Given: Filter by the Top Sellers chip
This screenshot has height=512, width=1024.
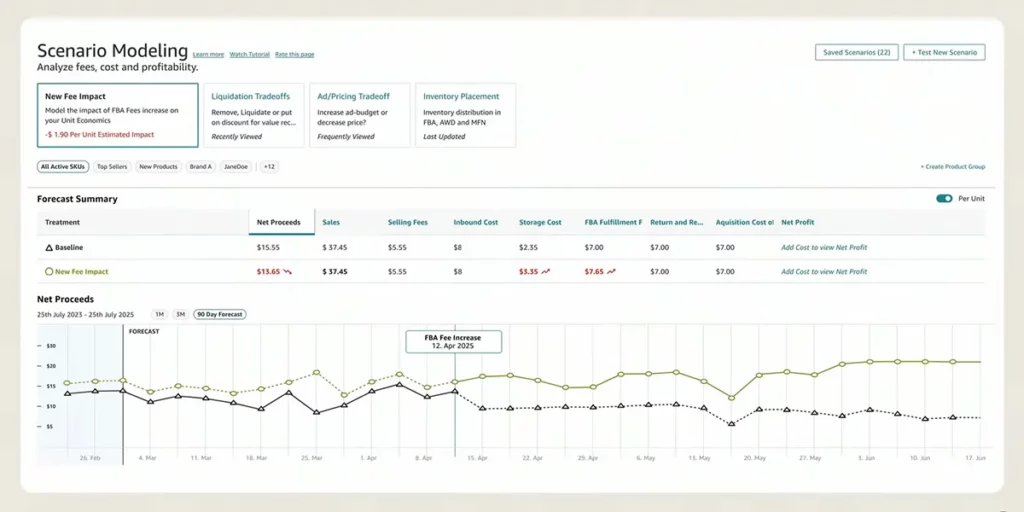Looking at the screenshot, I should [111, 167].
